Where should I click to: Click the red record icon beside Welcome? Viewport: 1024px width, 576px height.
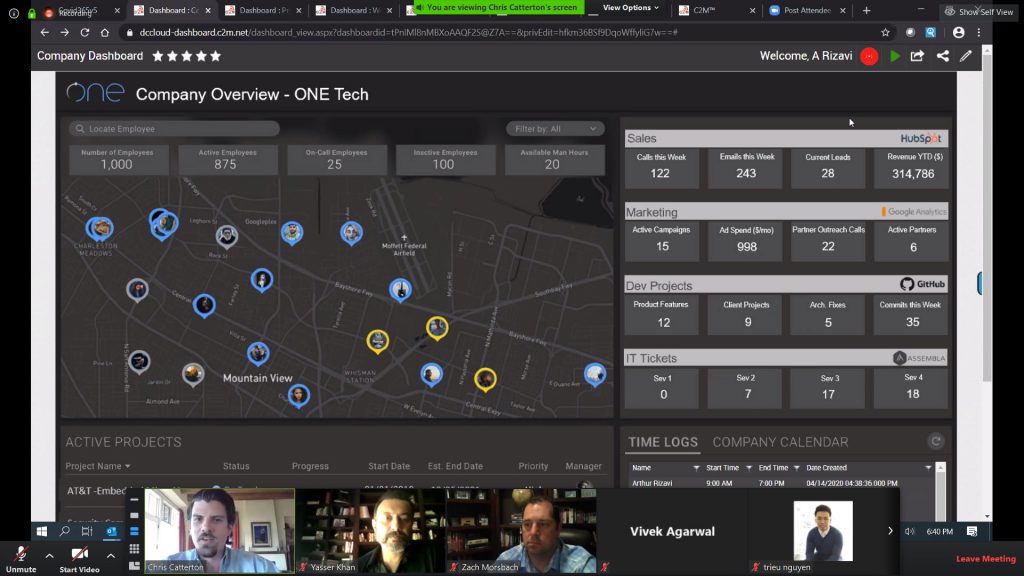click(869, 57)
